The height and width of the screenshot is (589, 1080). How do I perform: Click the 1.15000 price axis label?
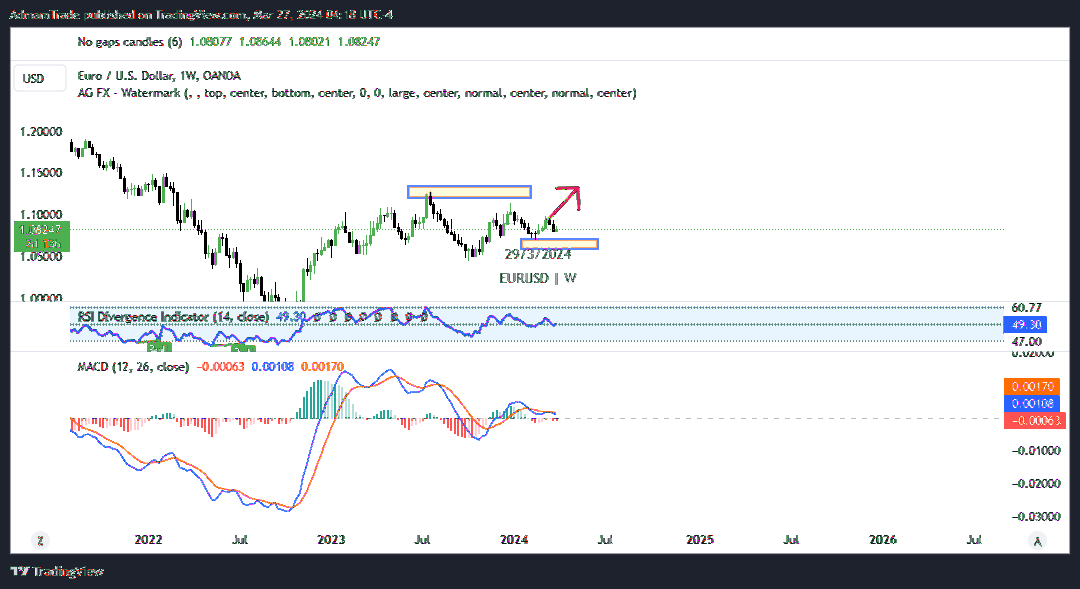(x=41, y=173)
